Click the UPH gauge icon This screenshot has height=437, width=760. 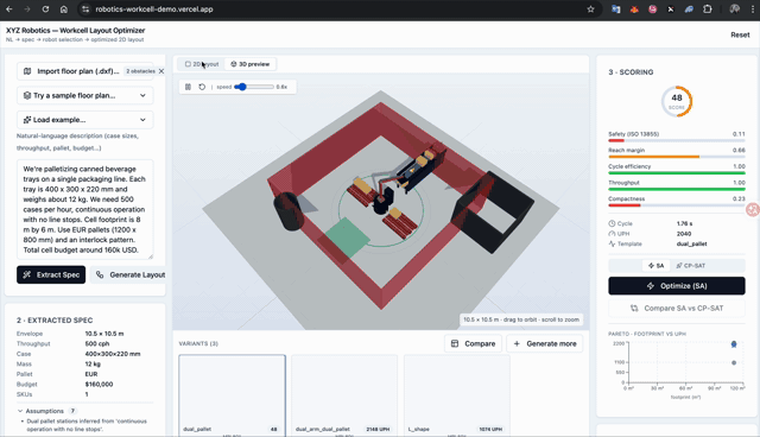coord(612,234)
